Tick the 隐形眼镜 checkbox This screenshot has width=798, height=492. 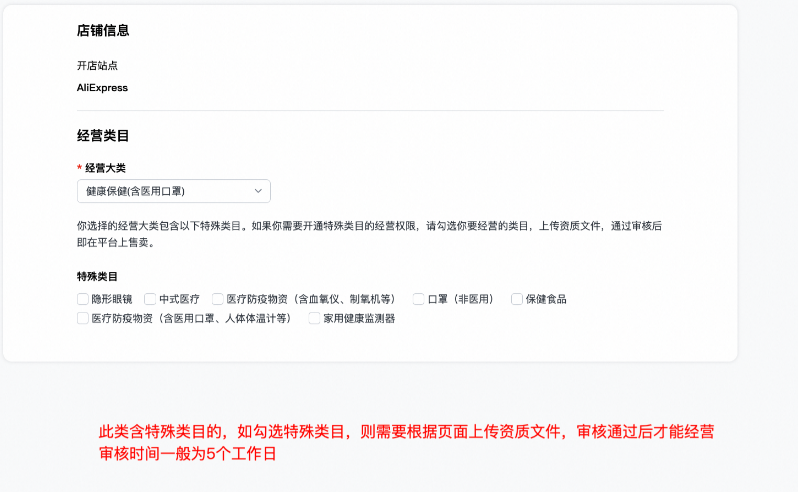coord(83,299)
